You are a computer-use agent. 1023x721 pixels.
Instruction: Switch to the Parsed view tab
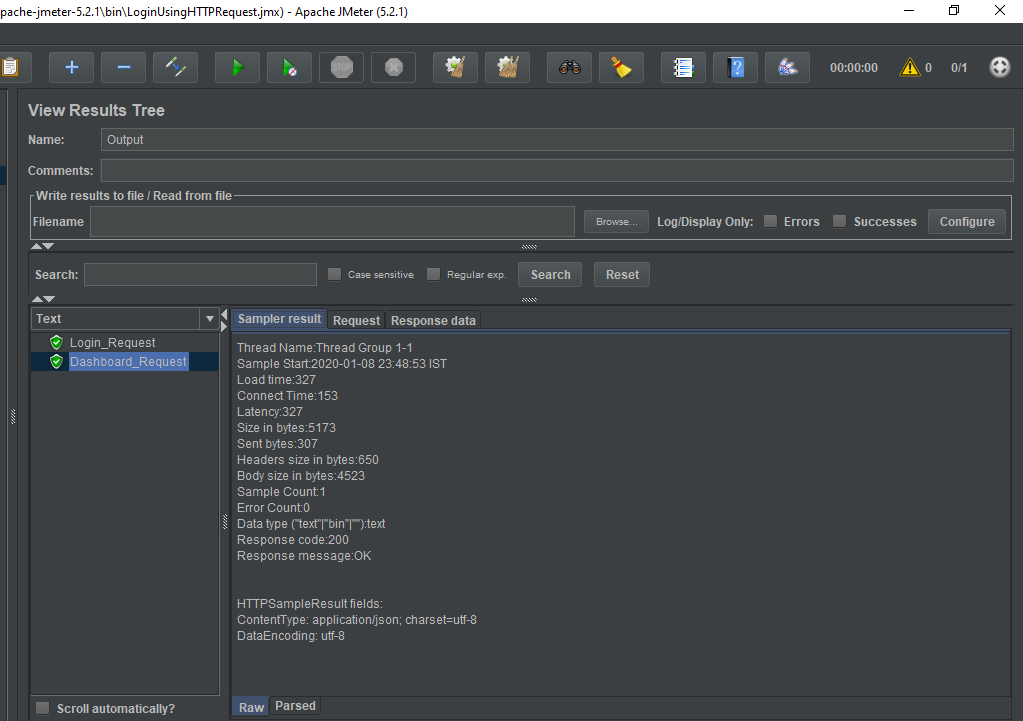click(295, 706)
